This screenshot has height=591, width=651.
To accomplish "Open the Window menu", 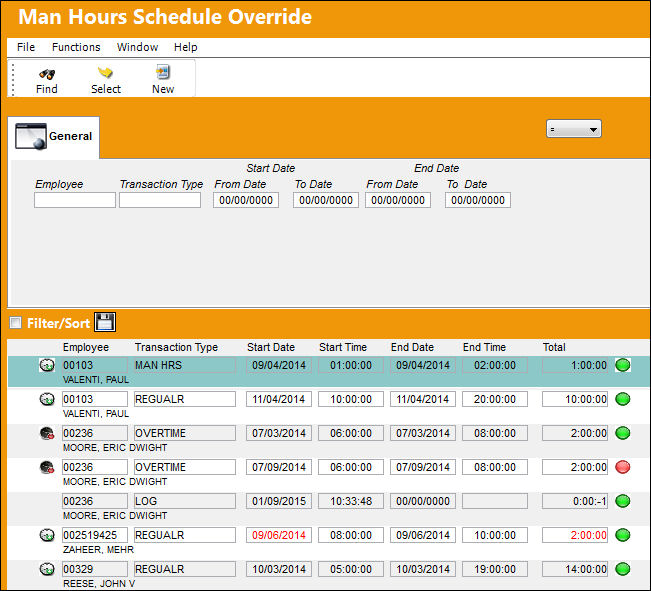I will pos(137,47).
